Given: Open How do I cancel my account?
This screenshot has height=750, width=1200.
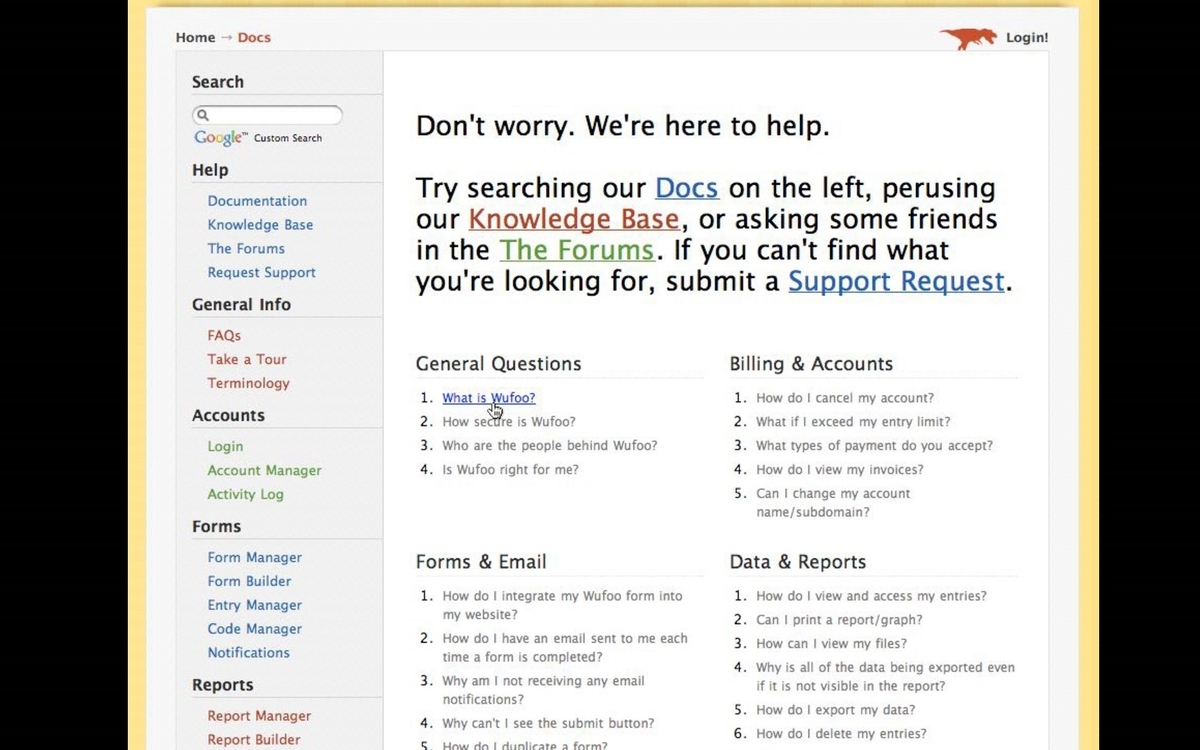Looking at the screenshot, I should coord(845,398).
